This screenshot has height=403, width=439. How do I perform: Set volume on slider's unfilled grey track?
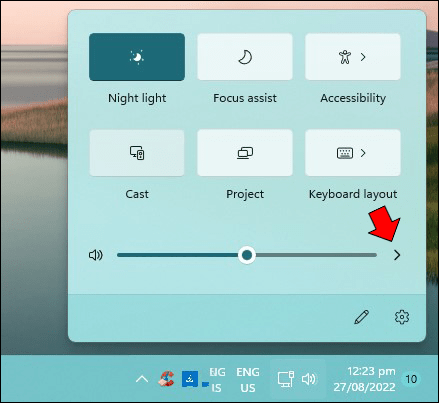click(316, 255)
